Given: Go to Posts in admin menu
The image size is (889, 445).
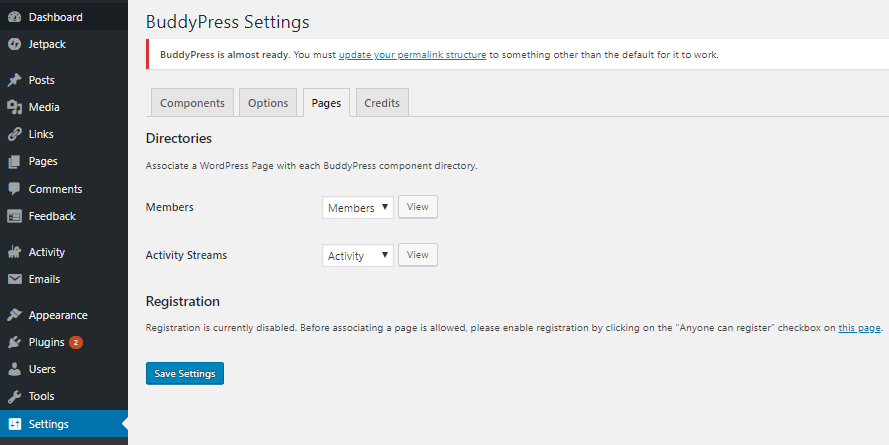Looking at the screenshot, I should tap(41, 80).
